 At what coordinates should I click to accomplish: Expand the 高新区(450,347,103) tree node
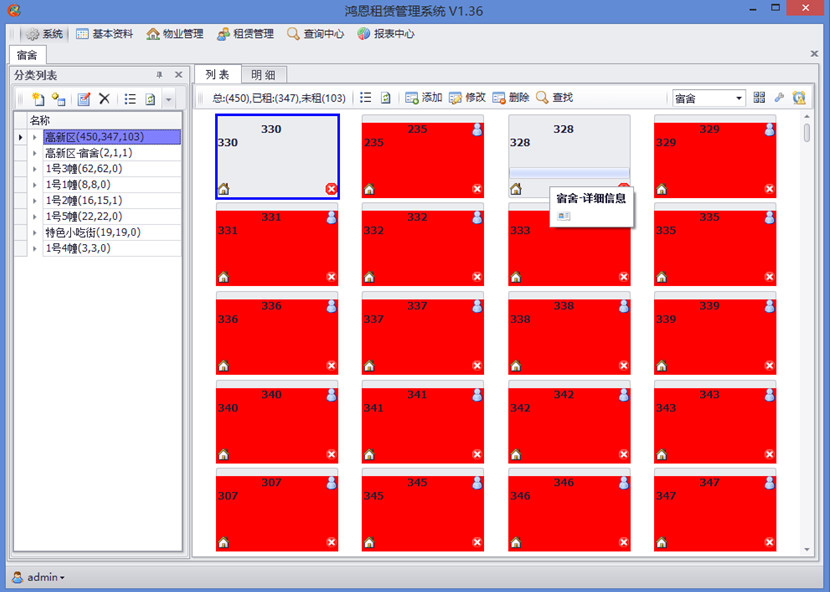pyautogui.click(x=34, y=137)
